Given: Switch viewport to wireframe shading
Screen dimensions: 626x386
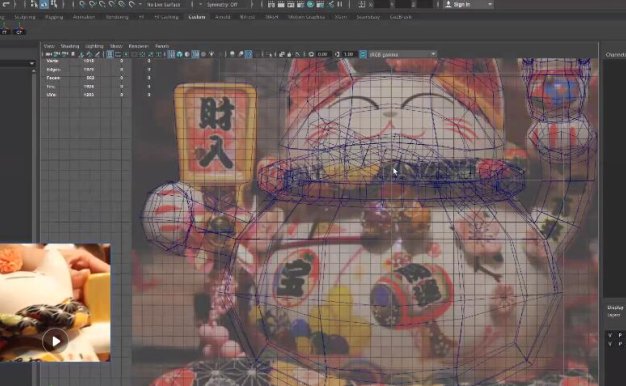Looking at the screenshot, I should (x=171, y=54).
